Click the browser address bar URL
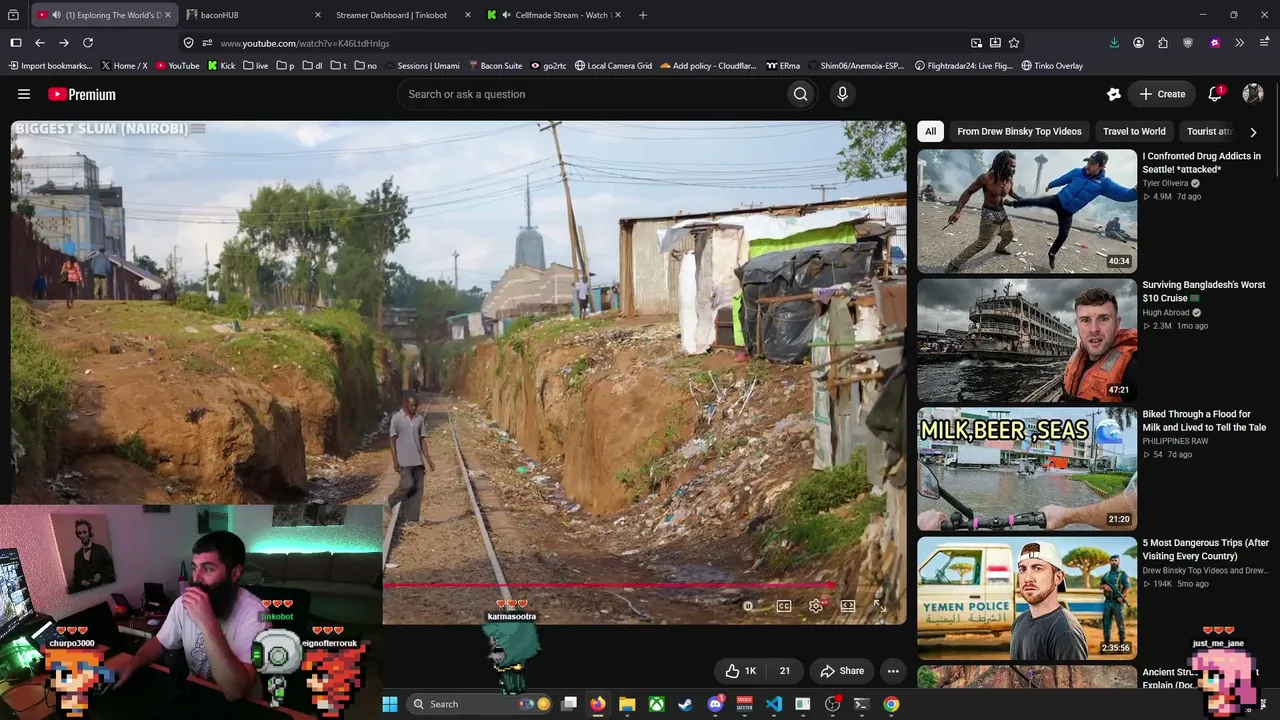This screenshot has width=1280, height=720. click(x=304, y=43)
